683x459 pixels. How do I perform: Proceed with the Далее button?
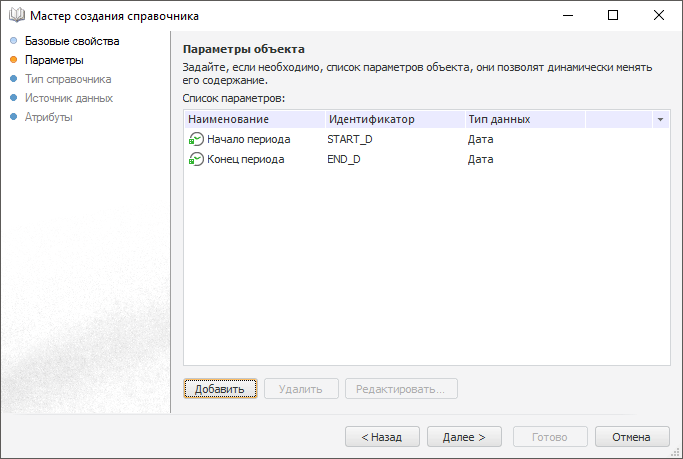[464, 437]
